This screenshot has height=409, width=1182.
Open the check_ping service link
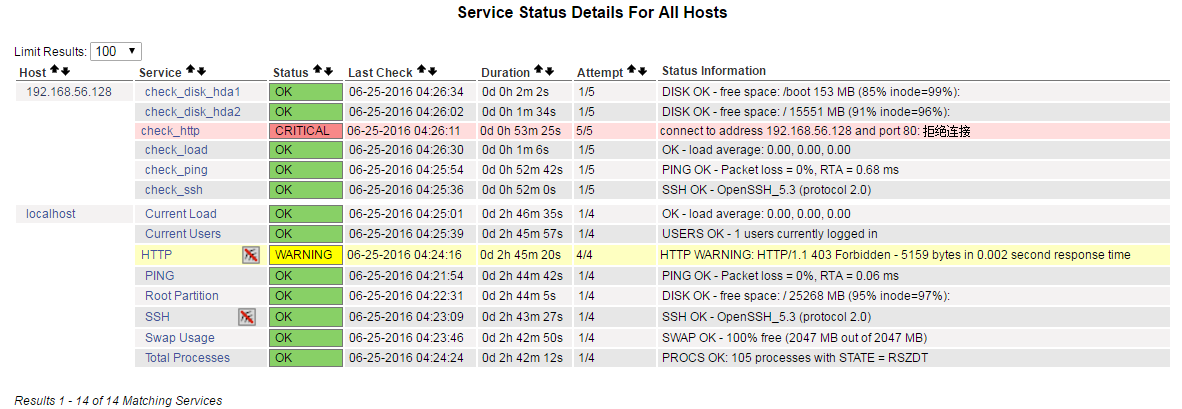[x=176, y=170]
